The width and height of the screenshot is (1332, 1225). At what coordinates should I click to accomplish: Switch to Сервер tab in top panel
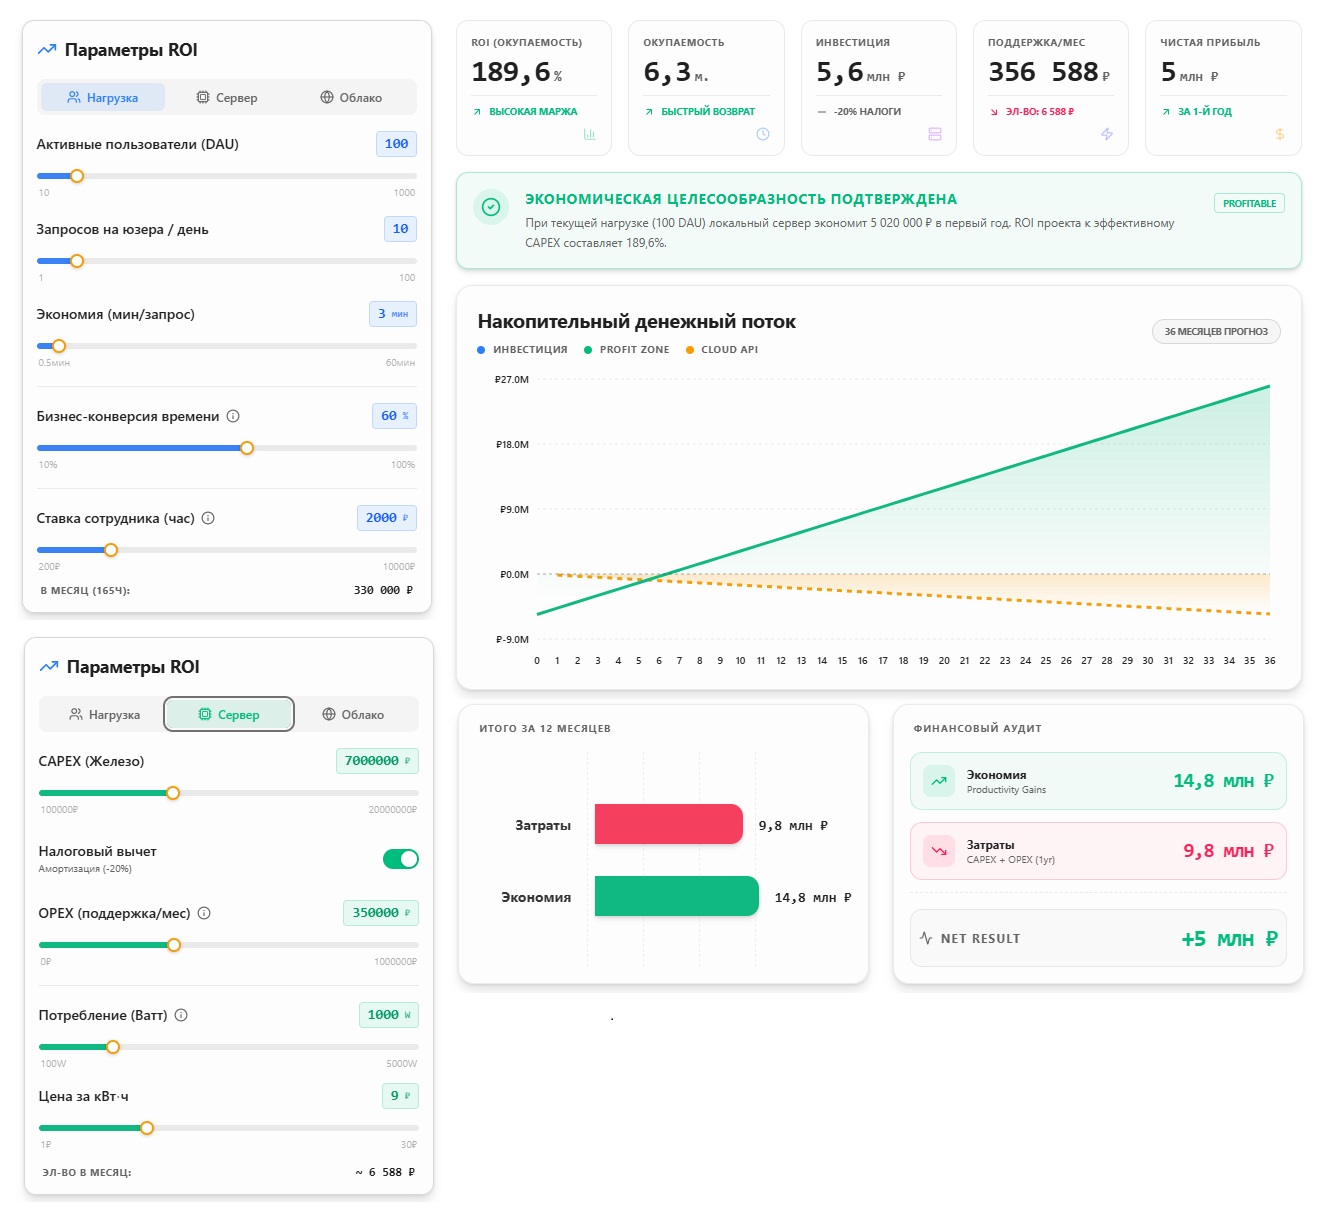pyautogui.click(x=227, y=98)
